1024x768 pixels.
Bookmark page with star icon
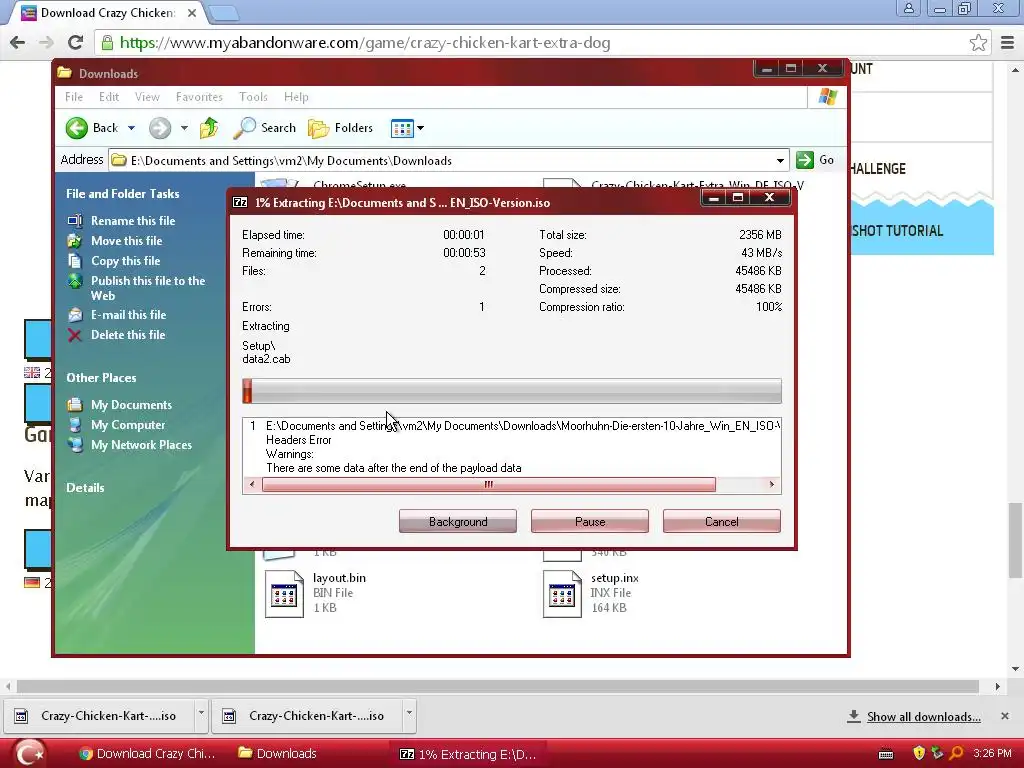[x=978, y=42]
